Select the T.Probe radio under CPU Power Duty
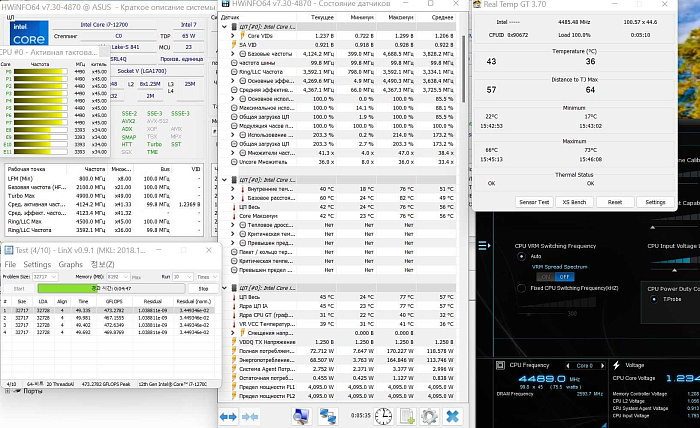This screenshot has height=428, width=700. pyautogui.click(x=654, y=299)
